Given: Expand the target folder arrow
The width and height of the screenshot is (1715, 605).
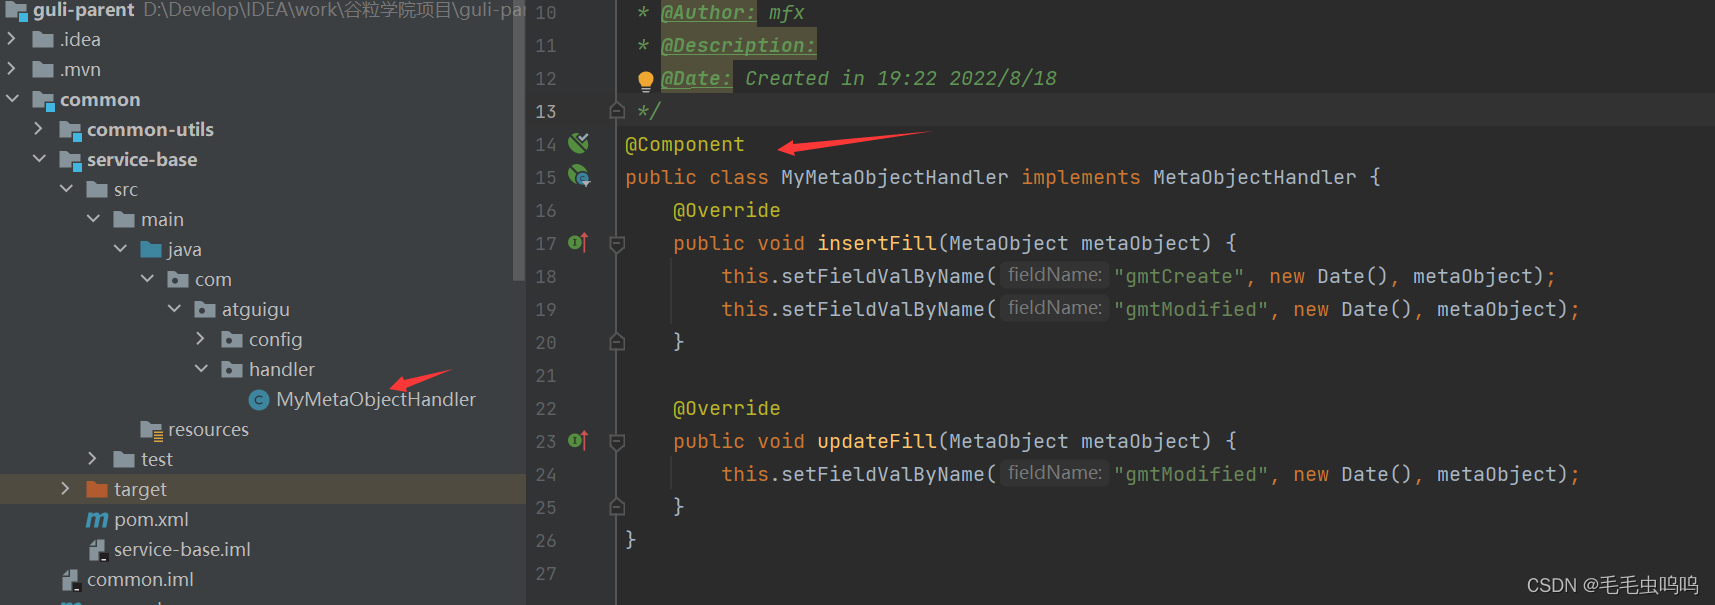Looking at the screenshot, I should [x=66, y=489].
